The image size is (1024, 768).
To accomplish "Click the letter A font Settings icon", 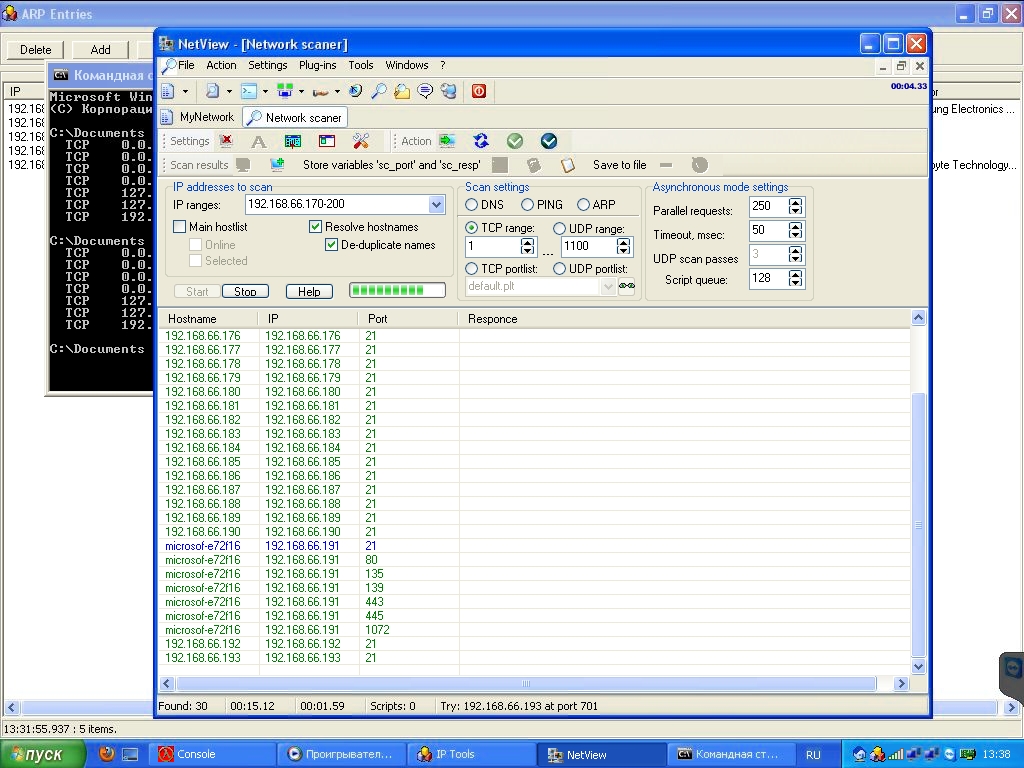I will [x=259, y=141].
